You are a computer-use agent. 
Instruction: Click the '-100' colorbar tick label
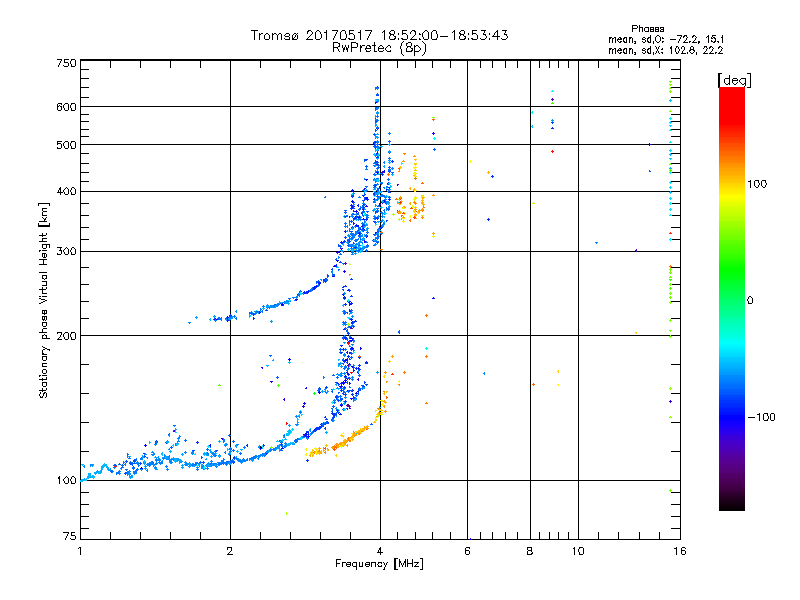tap(761, 417)
